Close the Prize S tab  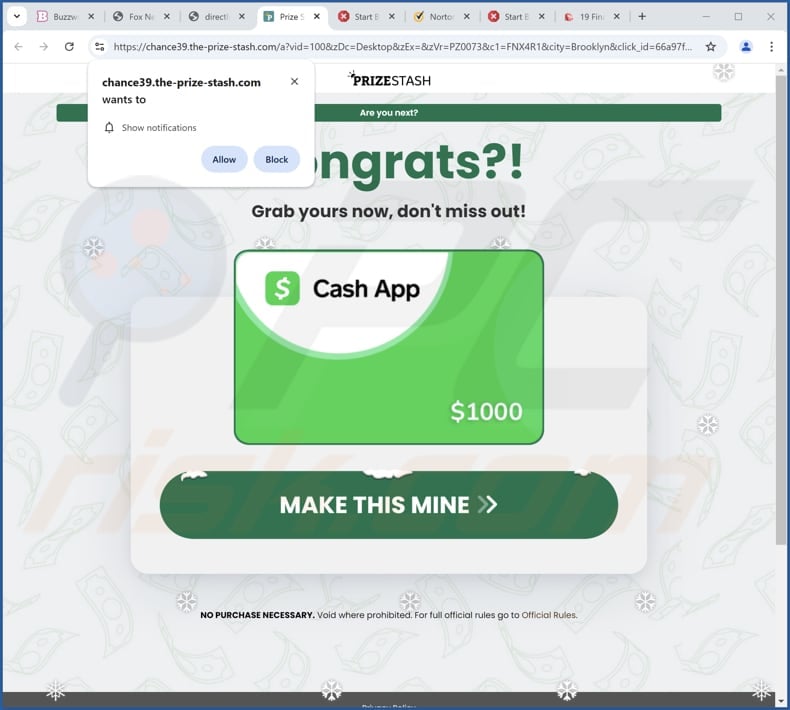[x=317, y=17]
